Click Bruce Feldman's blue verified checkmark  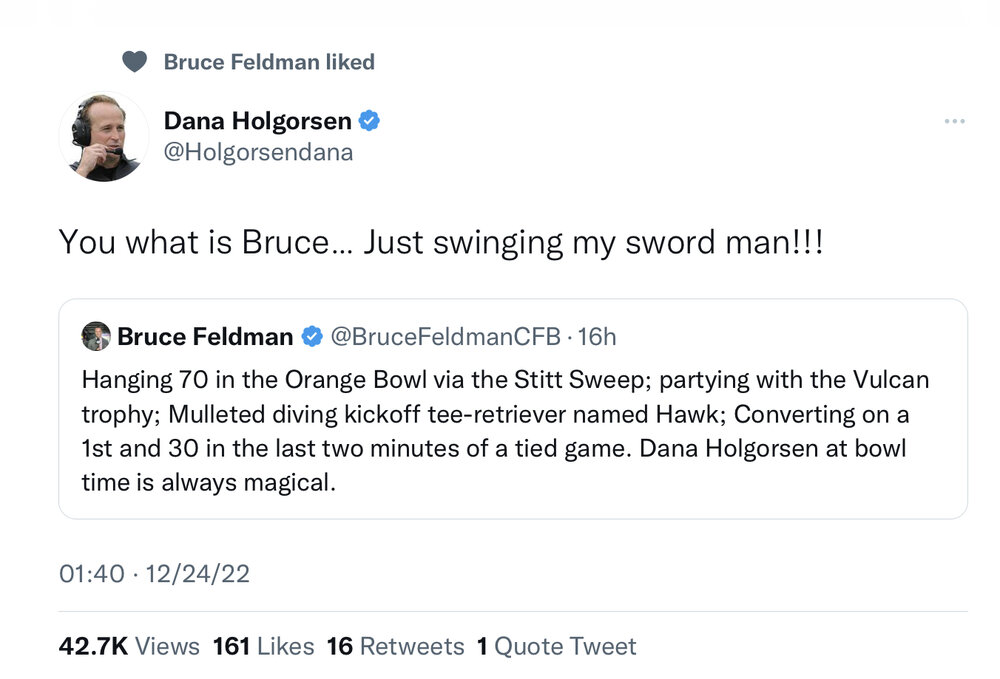[312, 337]
